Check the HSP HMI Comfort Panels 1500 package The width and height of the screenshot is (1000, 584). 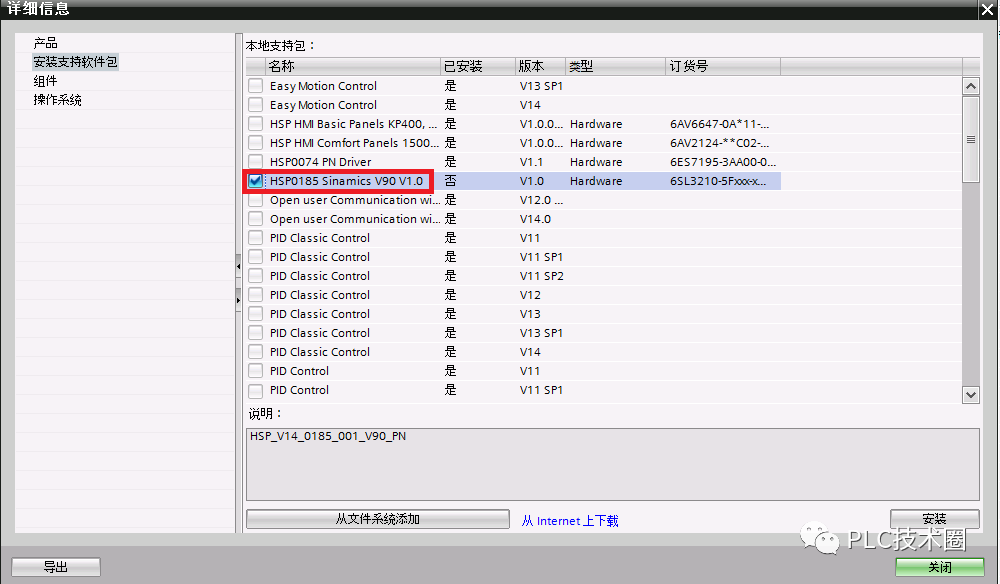pyautogui.click(x=256, y=143)
